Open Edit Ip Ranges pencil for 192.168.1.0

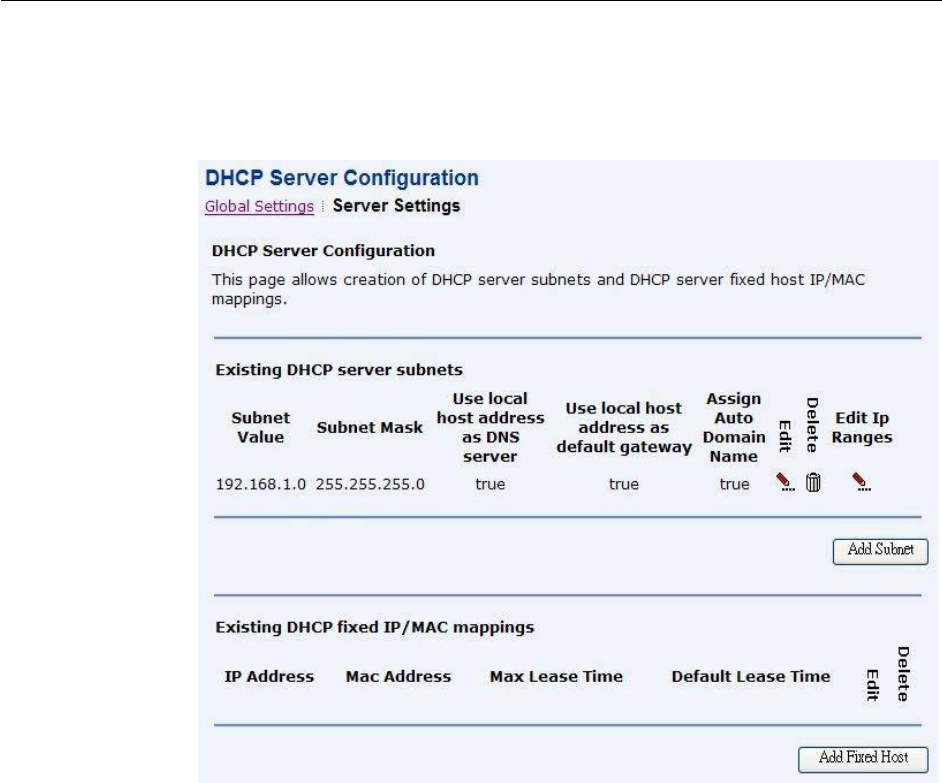[861, 482]
